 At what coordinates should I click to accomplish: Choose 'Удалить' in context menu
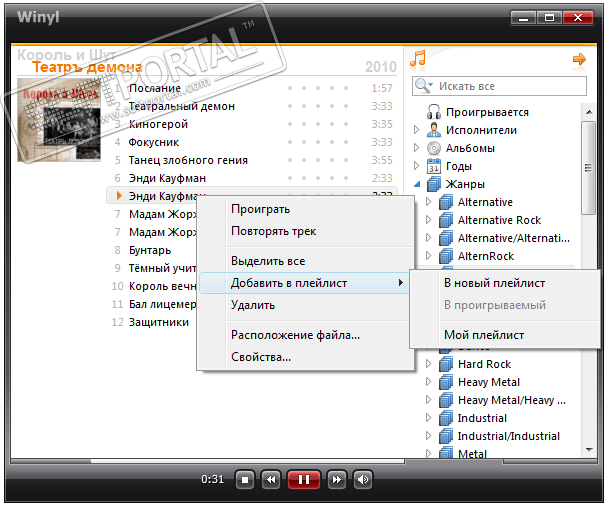click(x=305, y=305)
